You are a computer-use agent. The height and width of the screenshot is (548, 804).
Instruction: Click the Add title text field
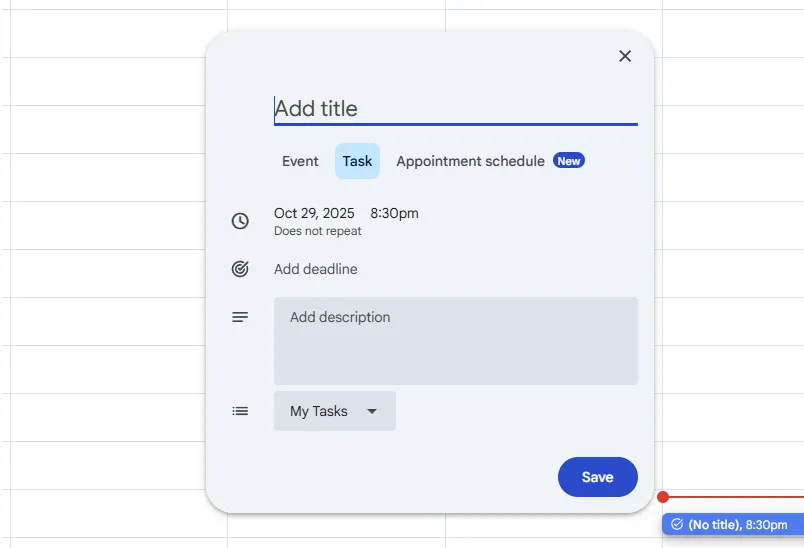[455, 108]
